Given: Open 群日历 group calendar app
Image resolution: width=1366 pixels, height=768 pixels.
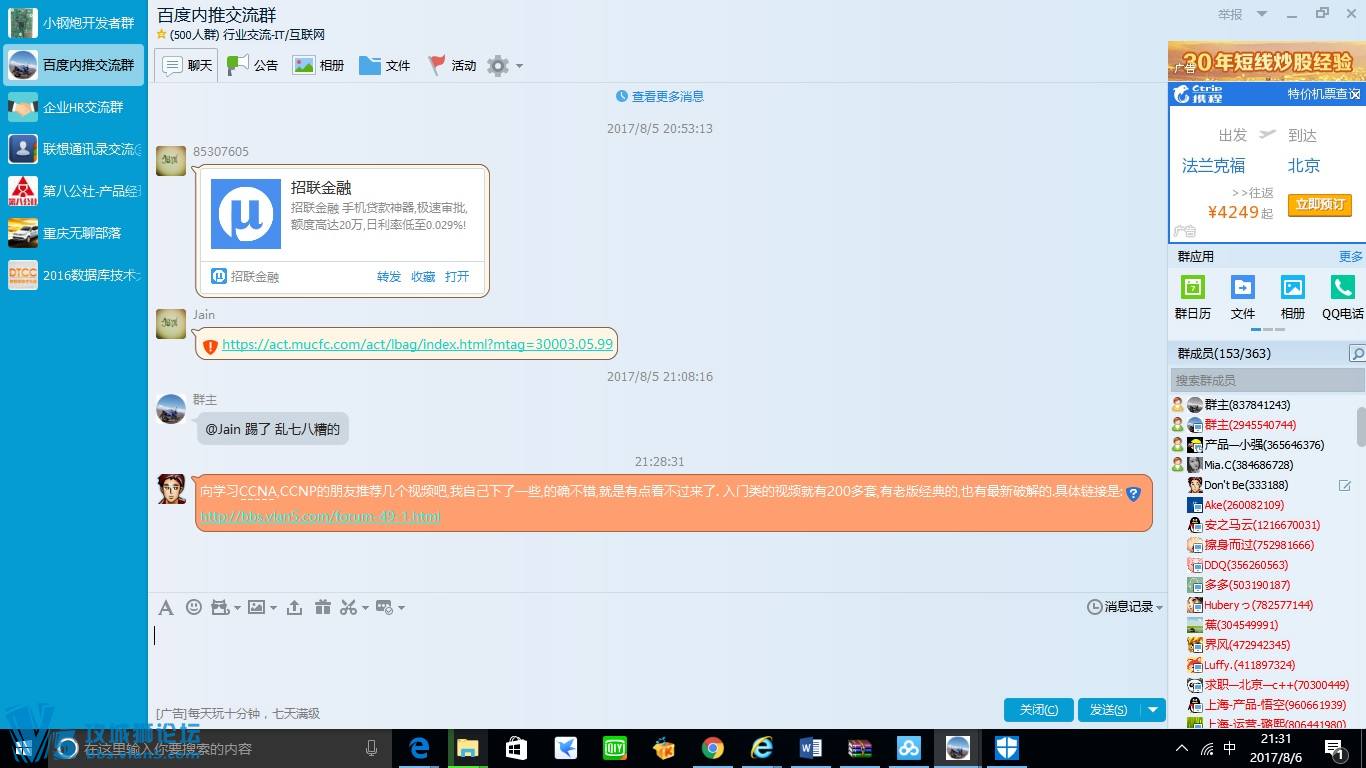Looking at the screenshot, I should (x=1192, y=297).
